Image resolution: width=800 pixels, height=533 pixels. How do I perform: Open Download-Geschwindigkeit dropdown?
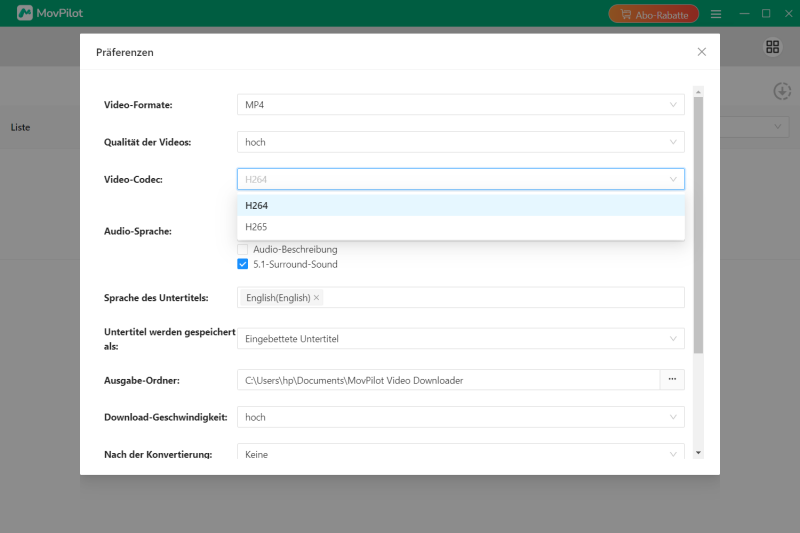(461, 417)
